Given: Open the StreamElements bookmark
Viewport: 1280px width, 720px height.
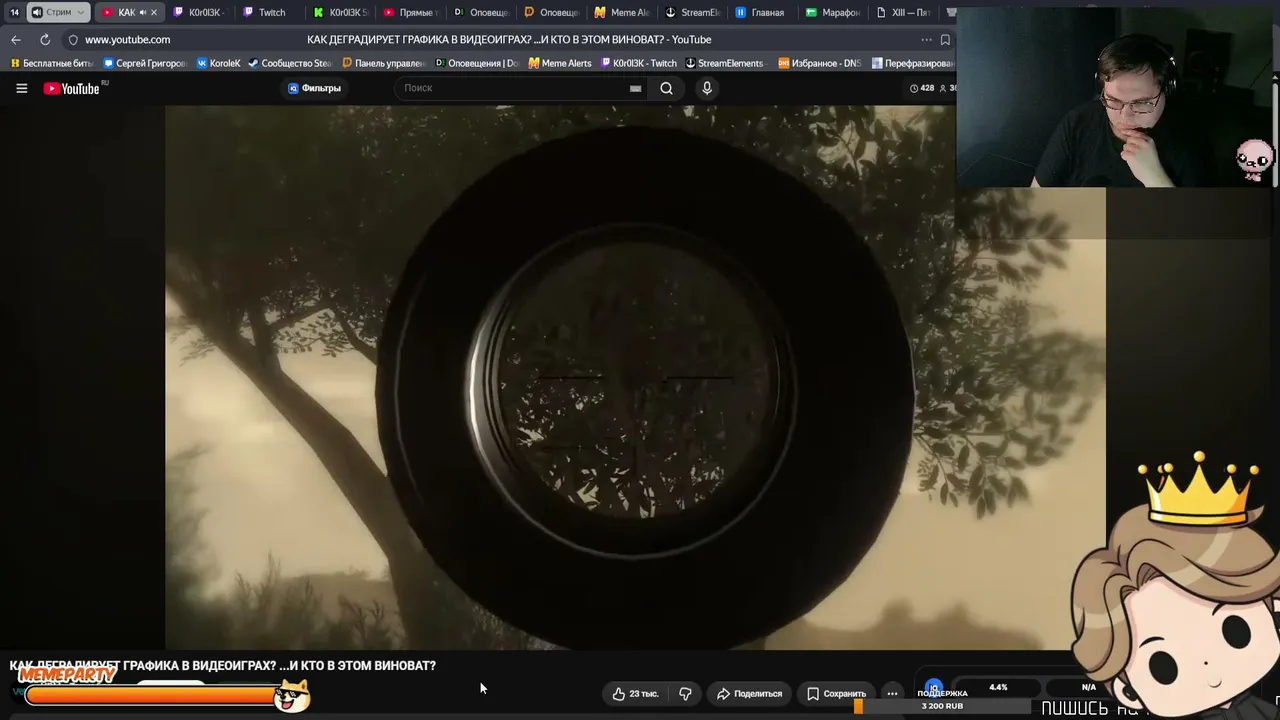Looking at the screenshot, I should coord(724,63).
